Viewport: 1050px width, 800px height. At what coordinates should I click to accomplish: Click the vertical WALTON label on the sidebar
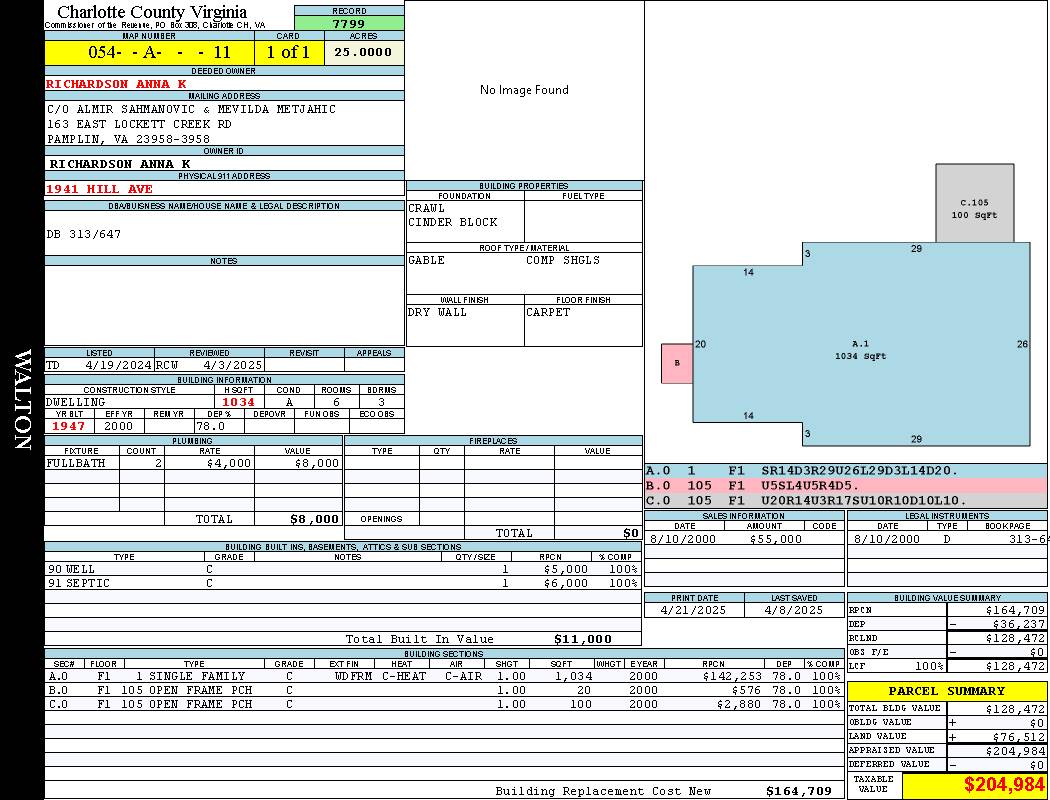(x=22, y=400)
